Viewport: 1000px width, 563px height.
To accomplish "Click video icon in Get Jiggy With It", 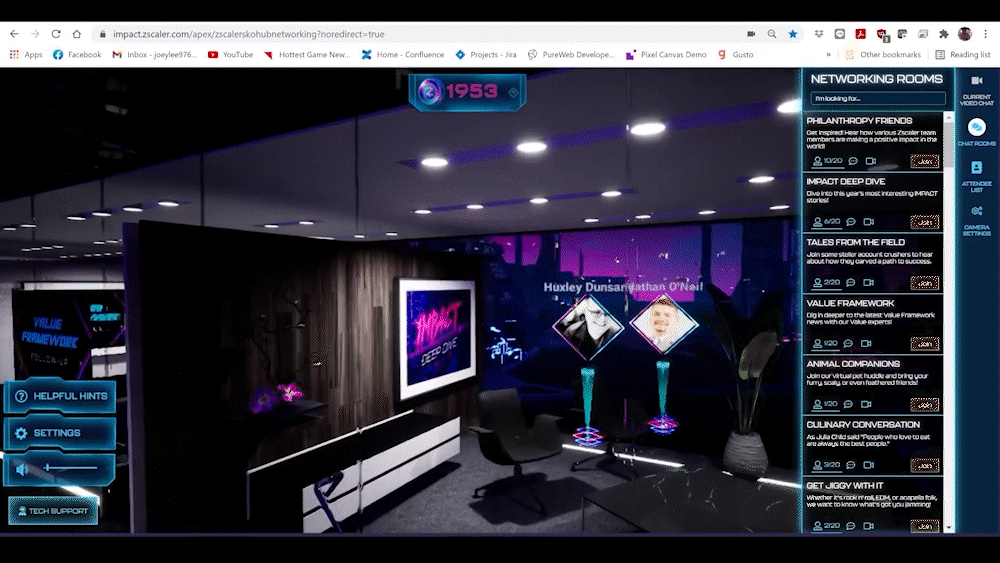I will [x=868, y=526].
